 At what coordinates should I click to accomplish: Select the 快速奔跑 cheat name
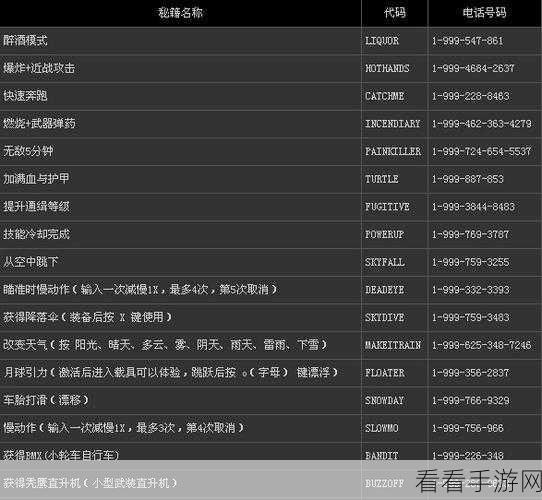[25, 96]
